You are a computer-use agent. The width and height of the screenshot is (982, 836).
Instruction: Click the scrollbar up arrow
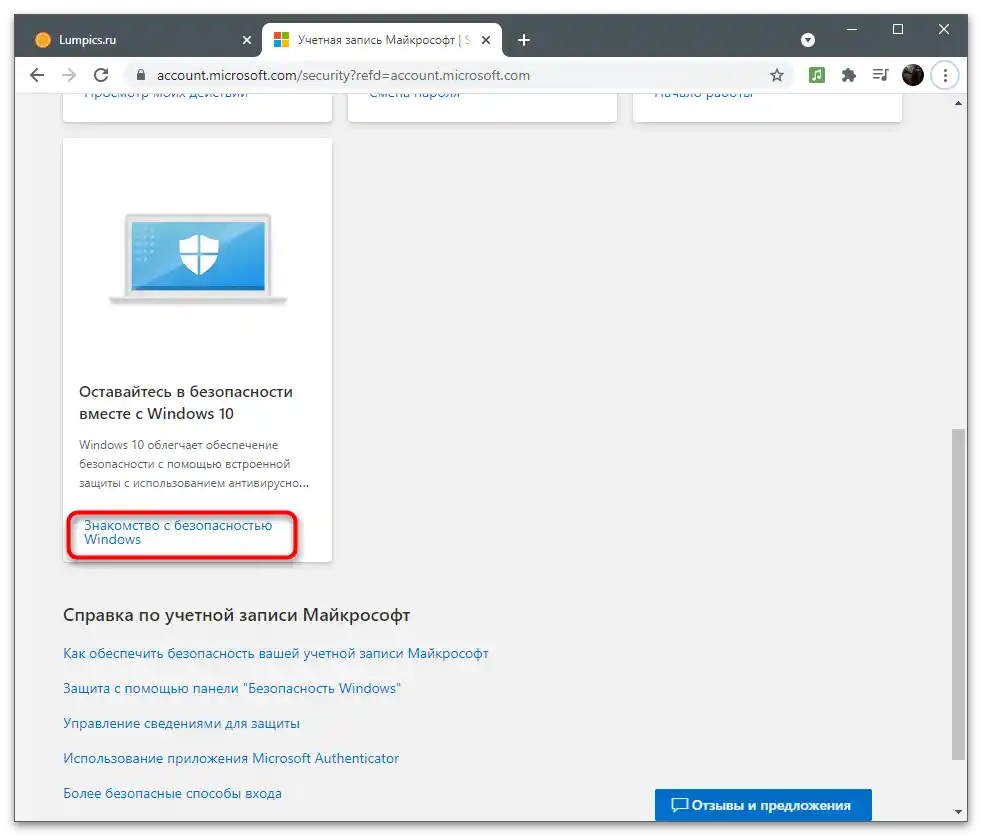(x=958, y=103)
